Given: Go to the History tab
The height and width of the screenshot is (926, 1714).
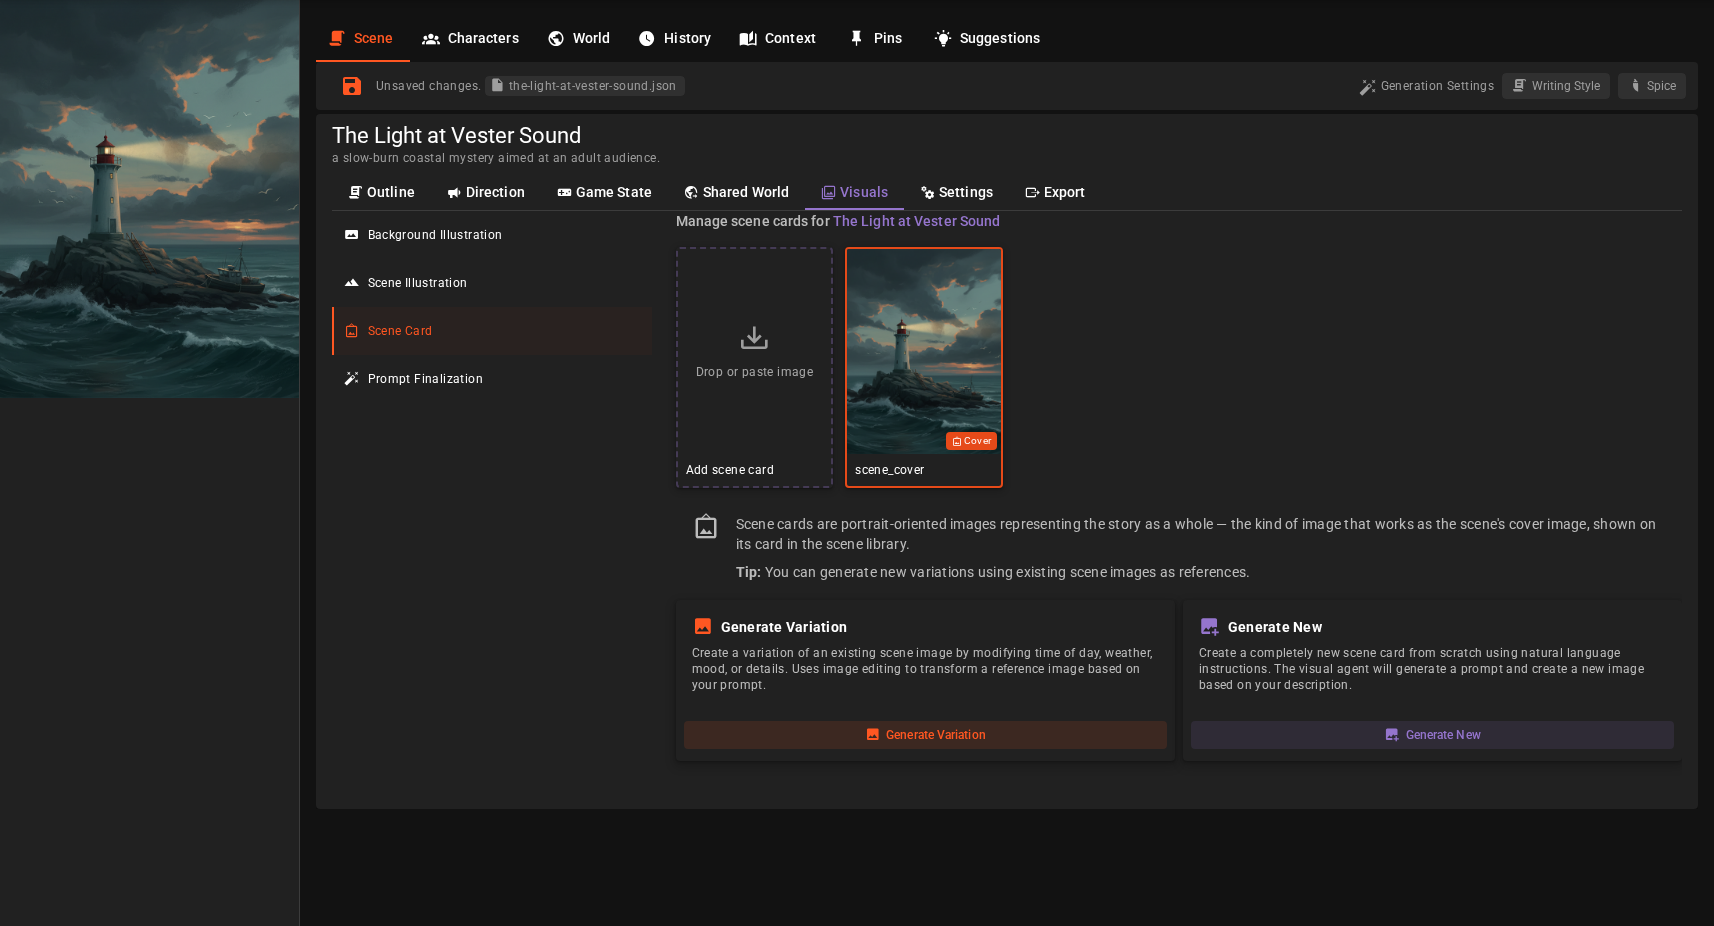Looking at the screenshot, I should pos(675,38).
